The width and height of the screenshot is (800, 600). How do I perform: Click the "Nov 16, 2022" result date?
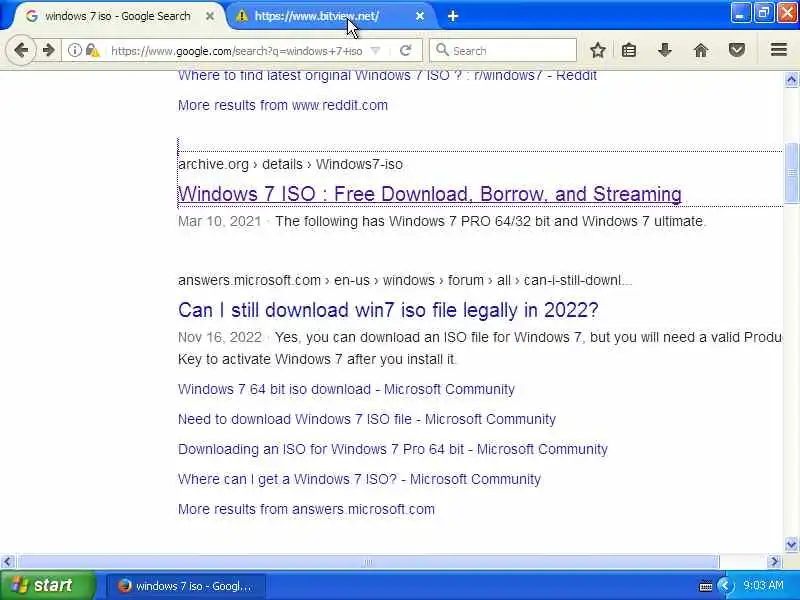pyautogui.click(x=220, y=337)
